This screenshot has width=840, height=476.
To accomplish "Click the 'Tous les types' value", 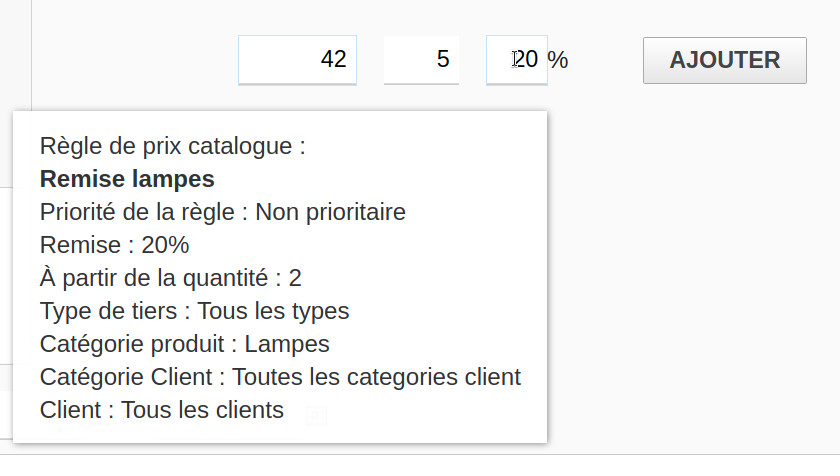I will (x=281, y=311).
